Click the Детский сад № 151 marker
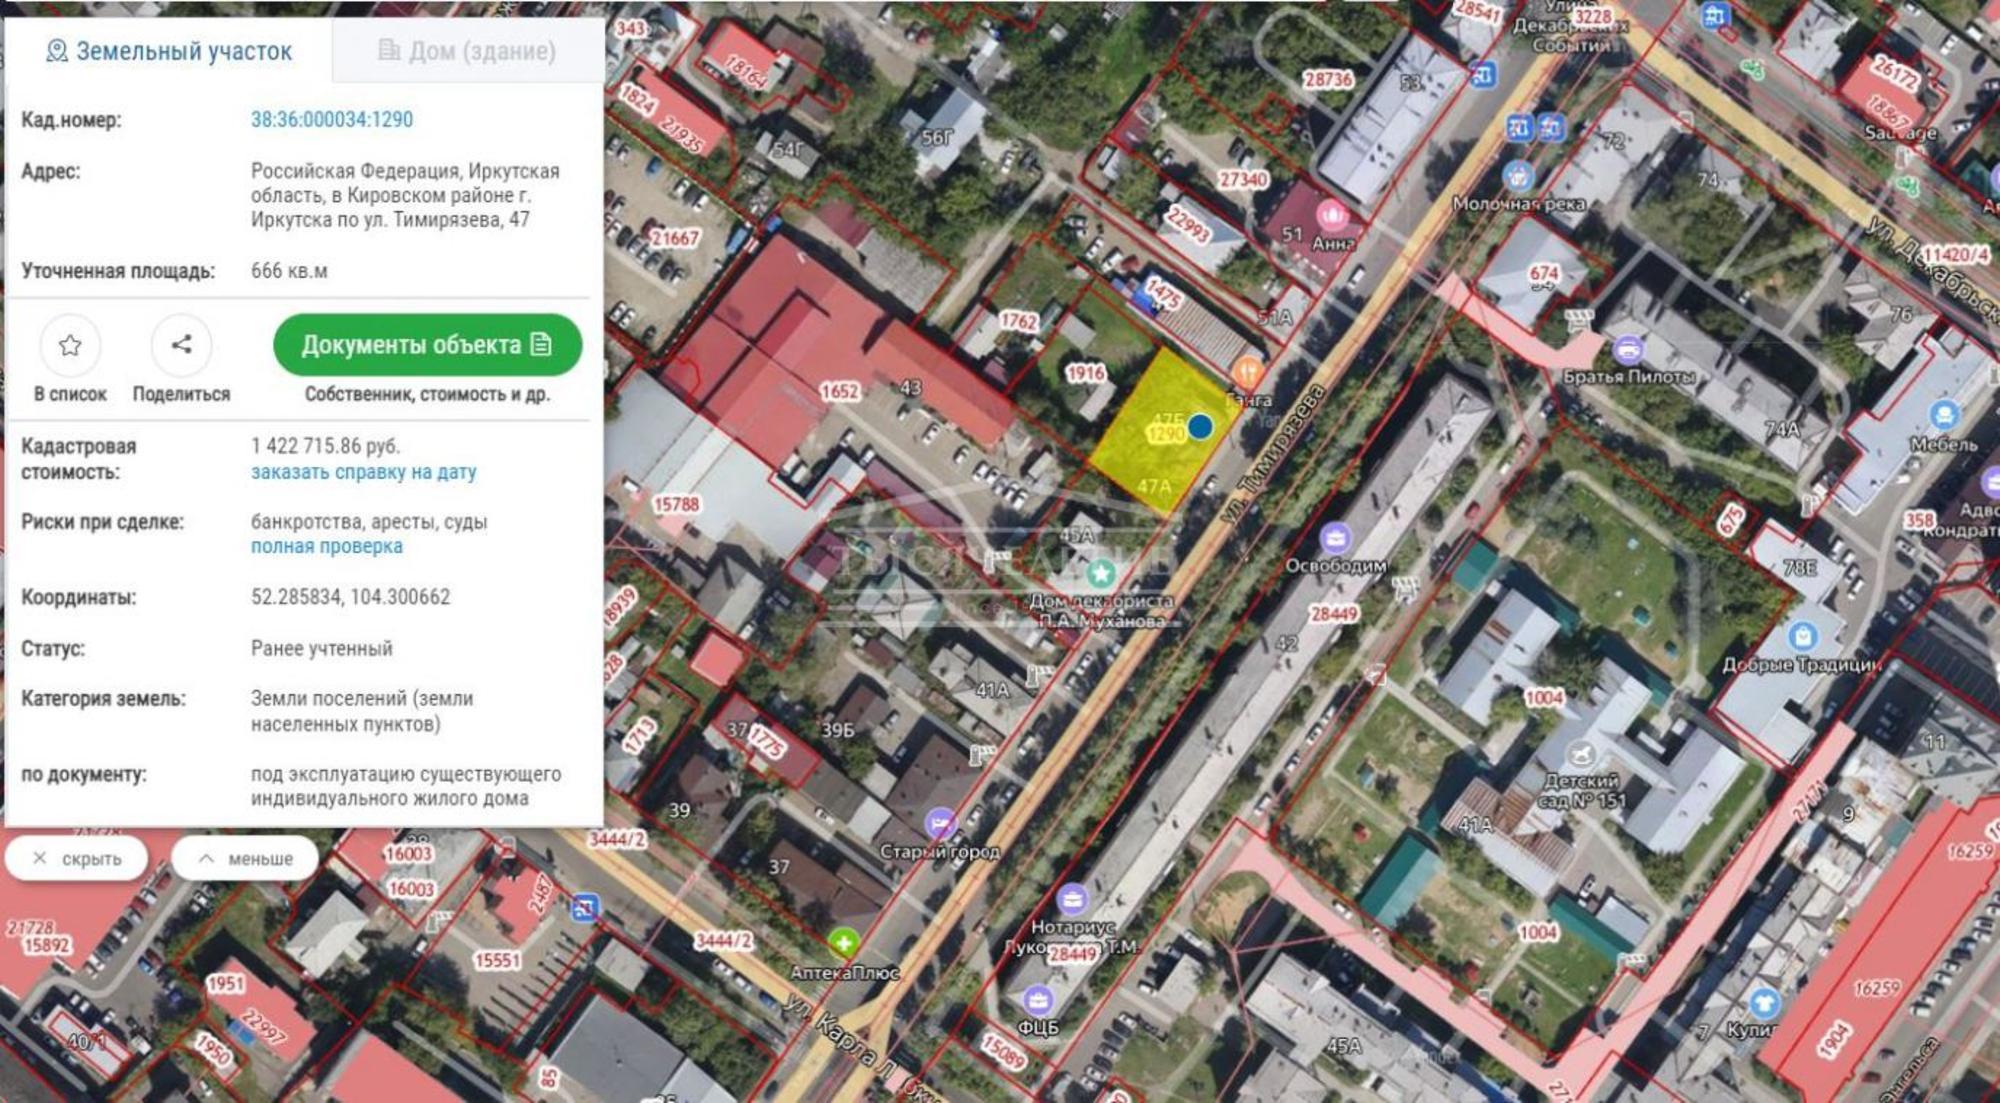Screen dimensions: 2000x1103 tap(1580, 753)
